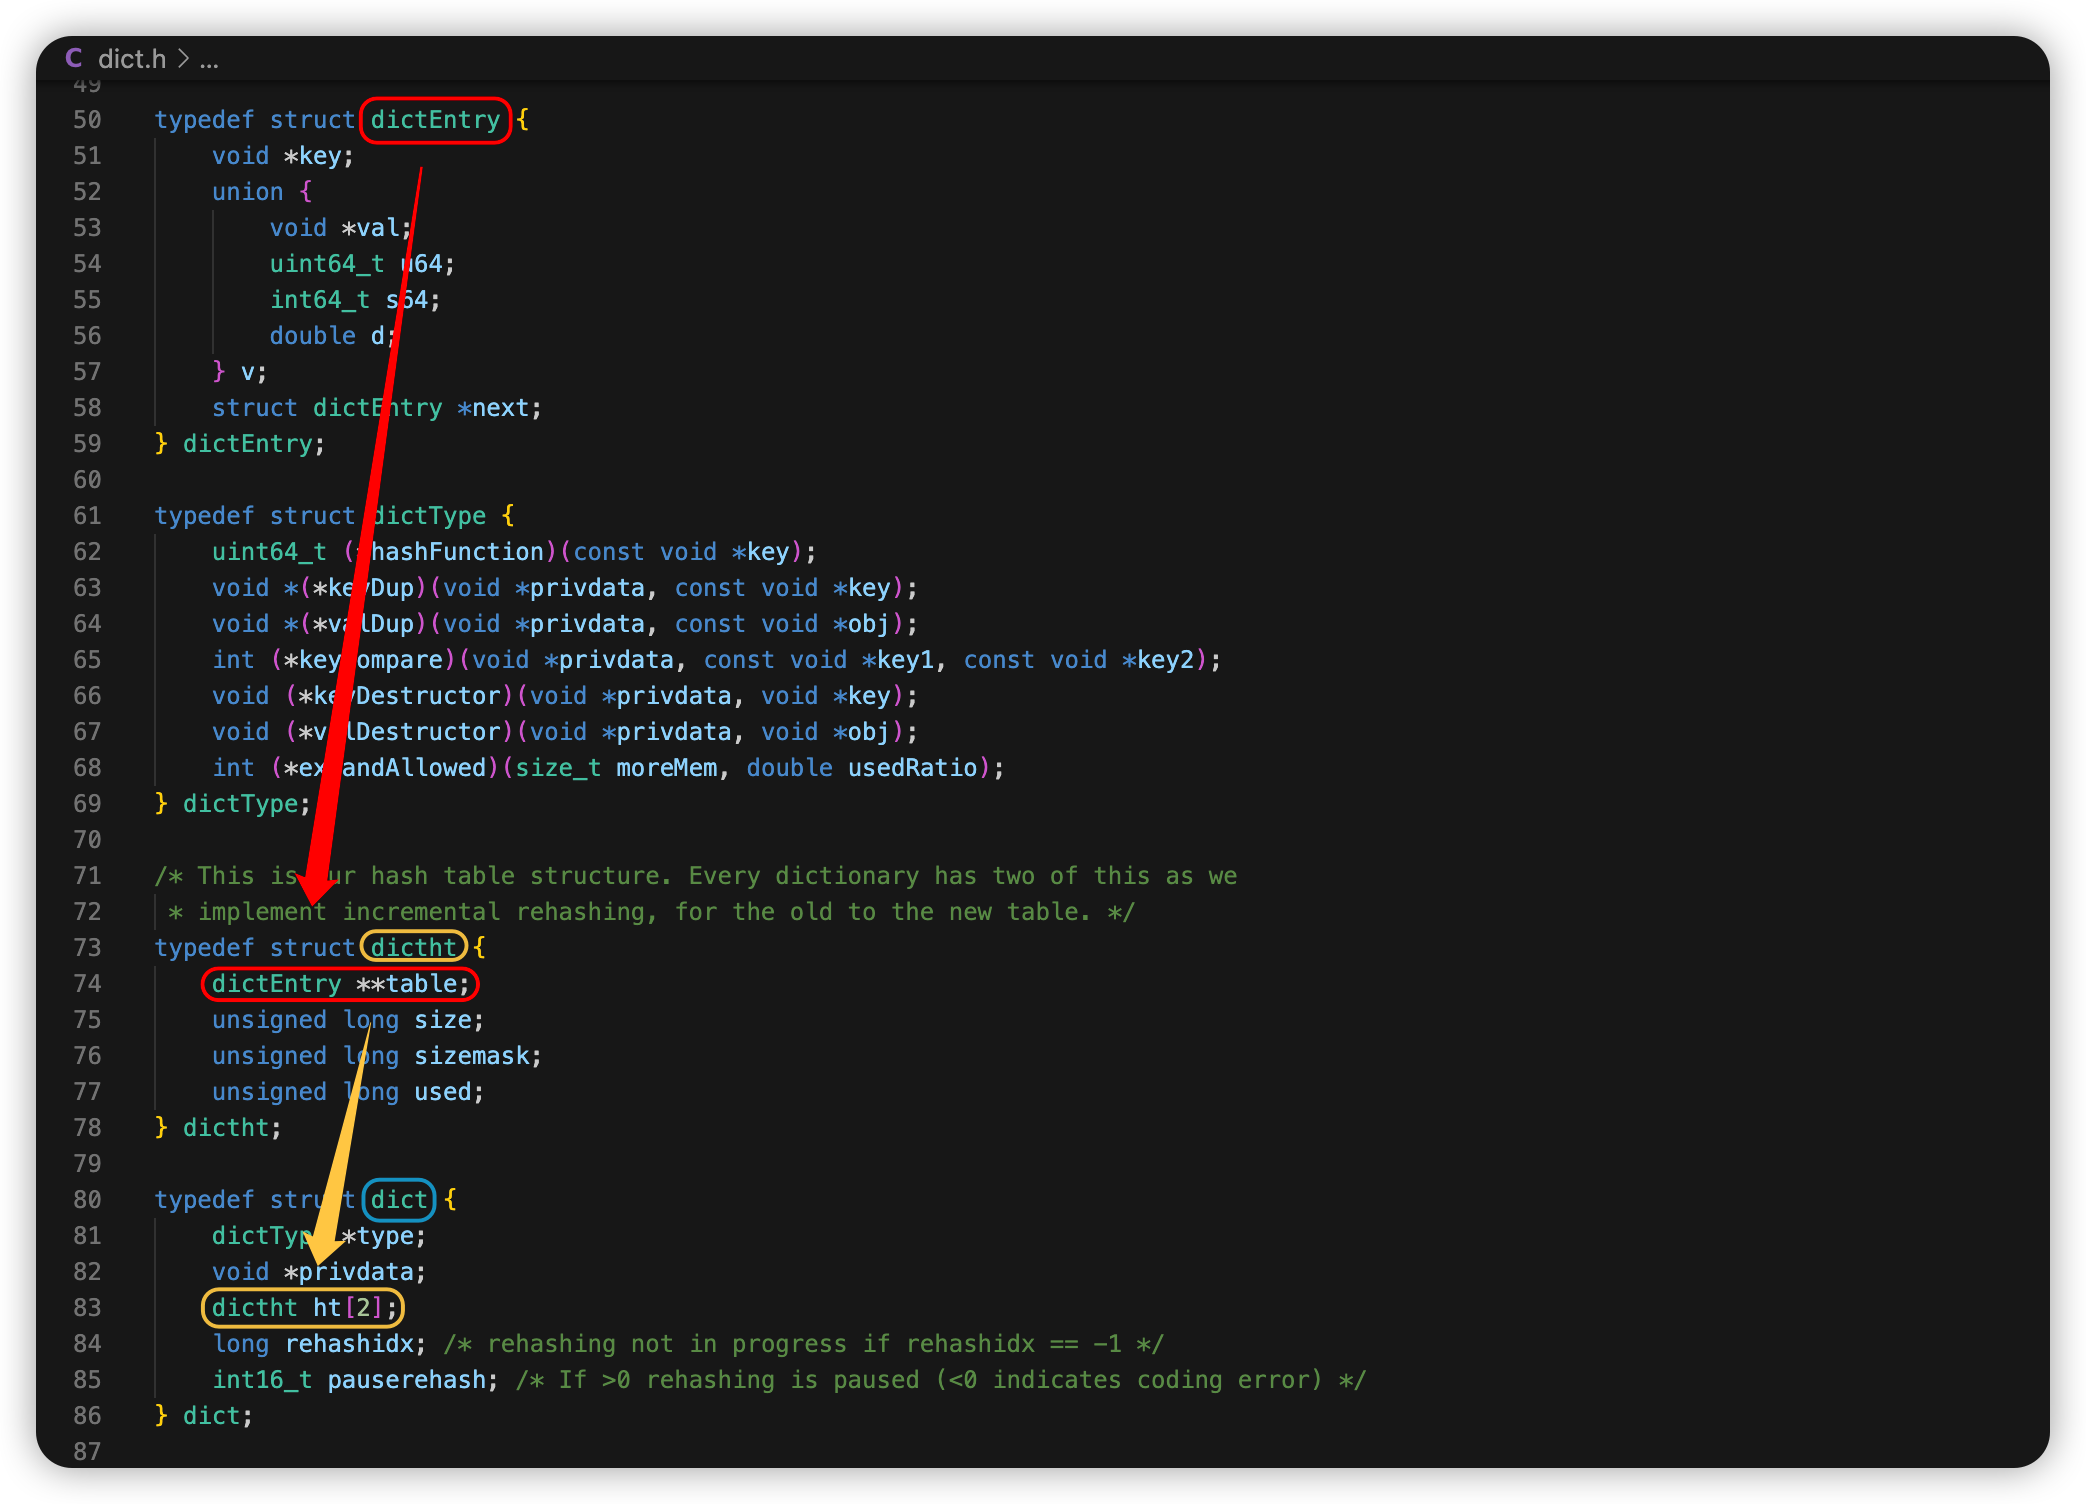This screenshot has width=2086, height=1504.
Task: Place cursor on 'void *val;' line
Action: pos(341,228)
